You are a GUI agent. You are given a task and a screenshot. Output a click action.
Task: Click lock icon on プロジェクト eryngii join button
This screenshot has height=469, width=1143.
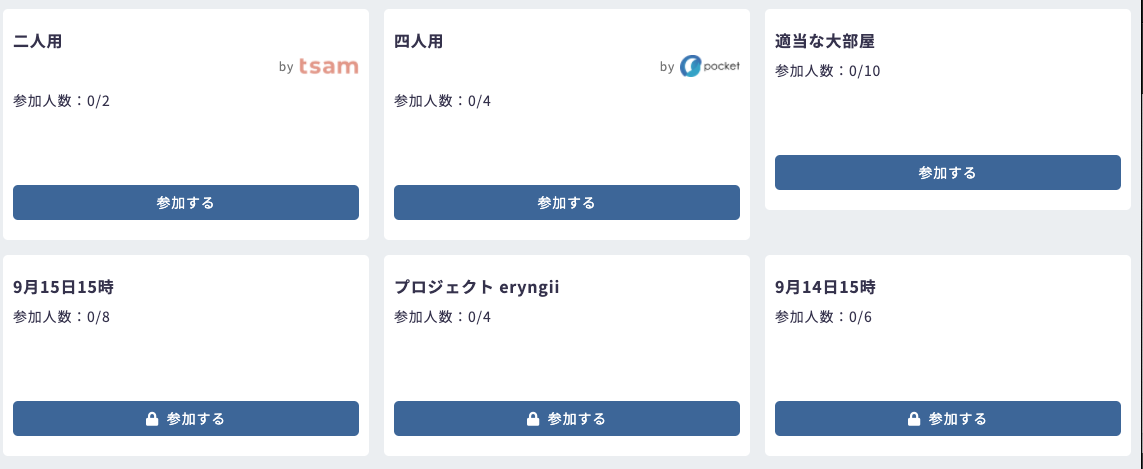tap(533, 419)
